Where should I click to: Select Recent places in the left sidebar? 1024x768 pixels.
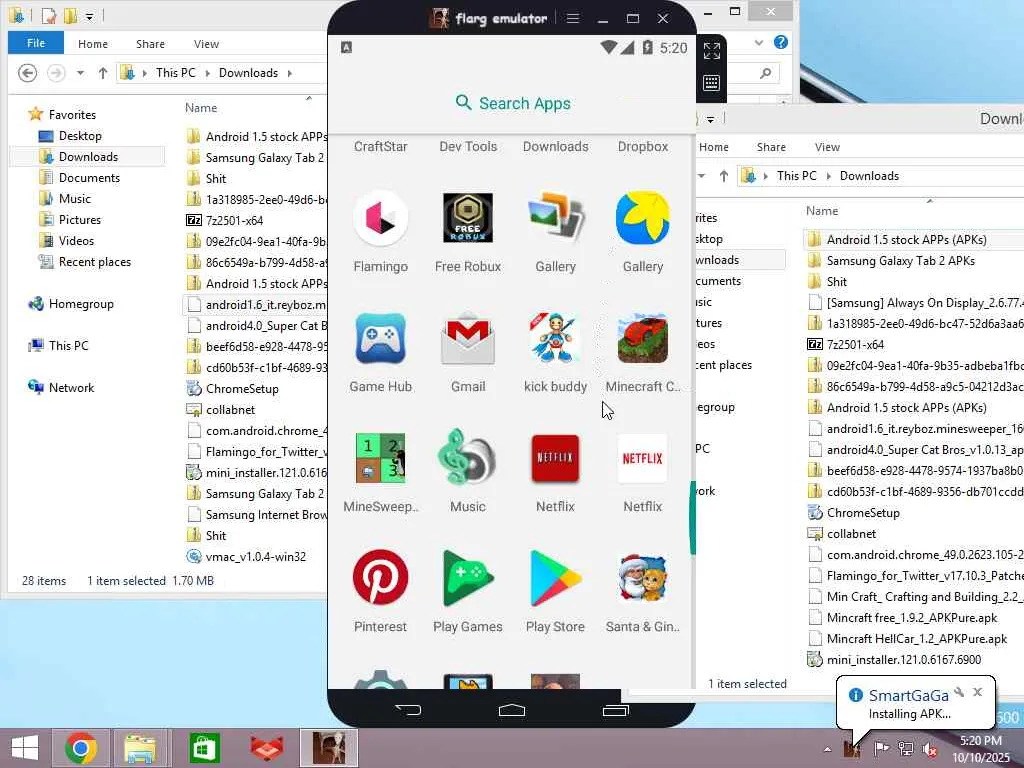94,262
